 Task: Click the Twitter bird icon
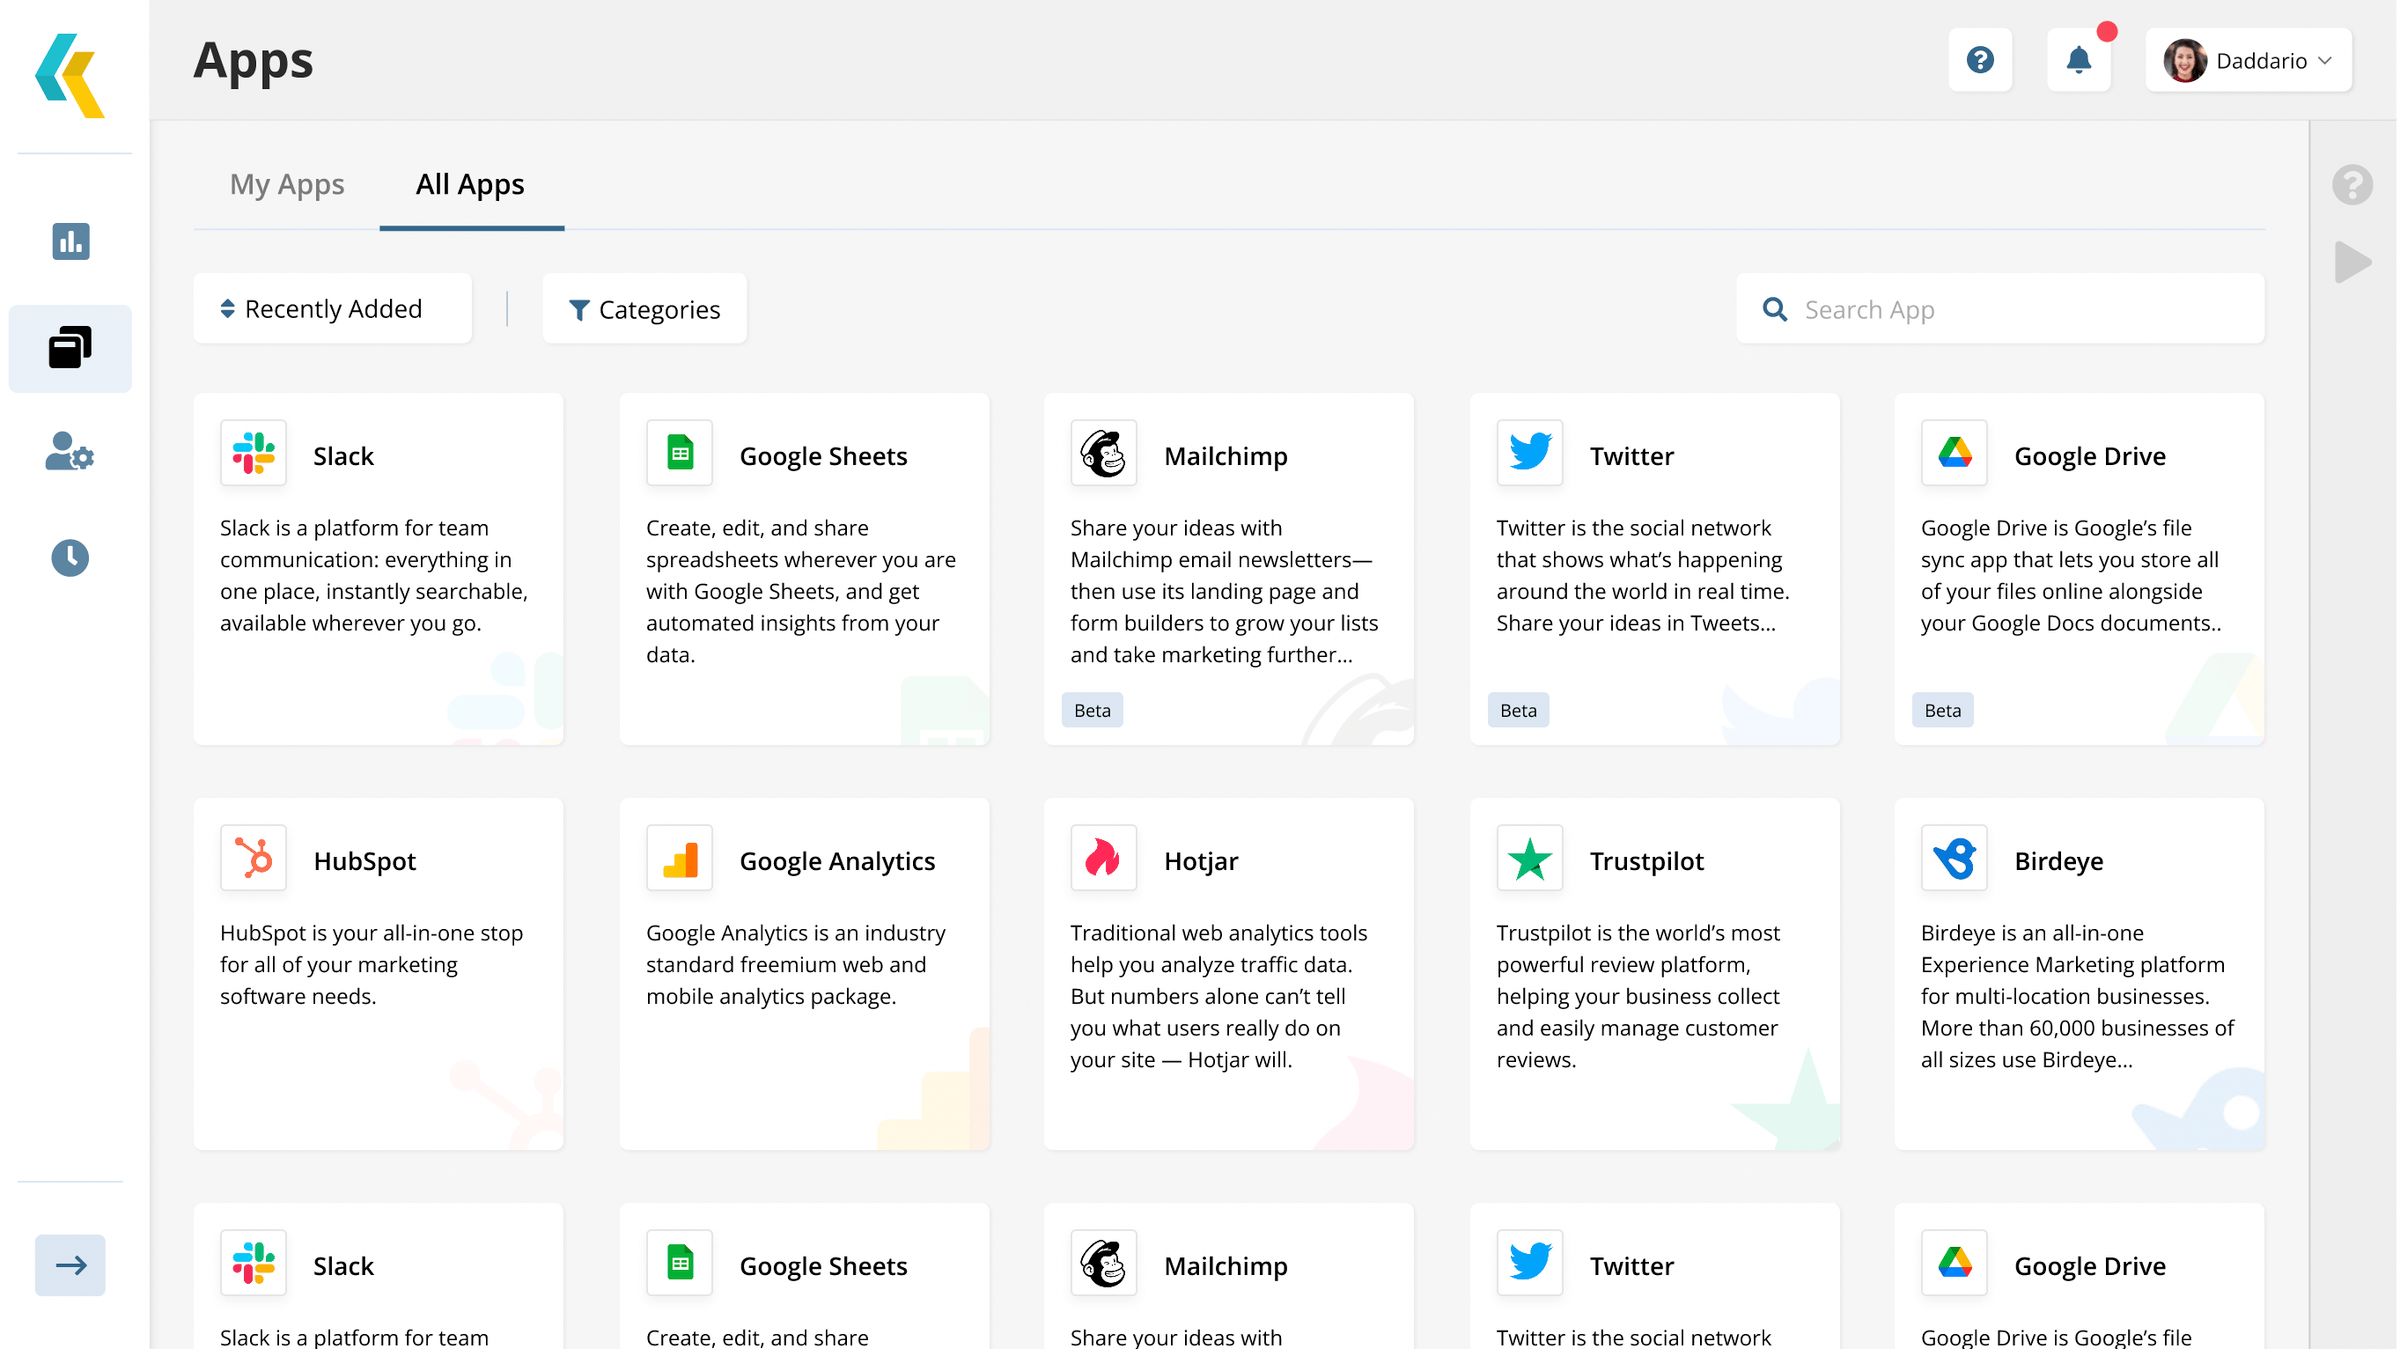pos(1529,453)
